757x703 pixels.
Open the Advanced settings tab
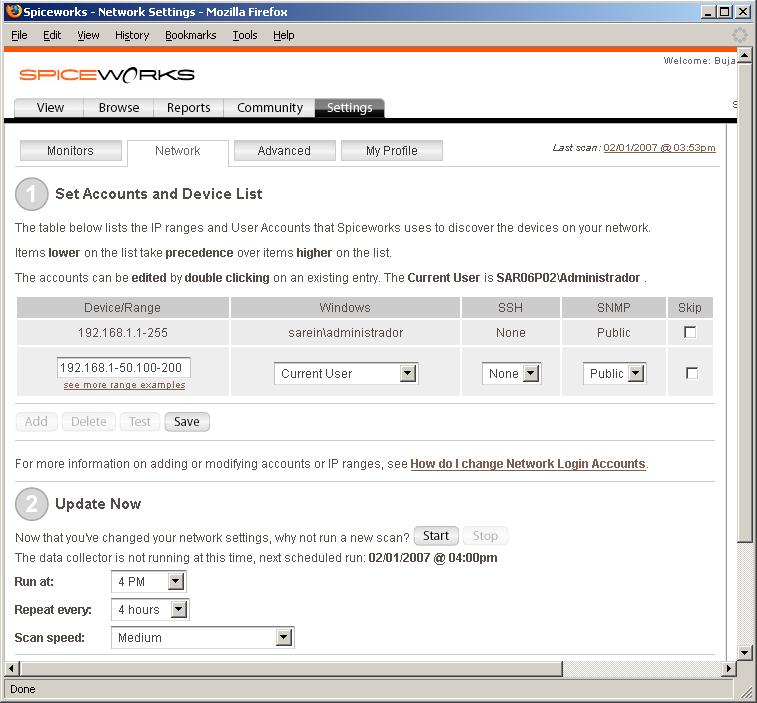(x=284, y=151)
